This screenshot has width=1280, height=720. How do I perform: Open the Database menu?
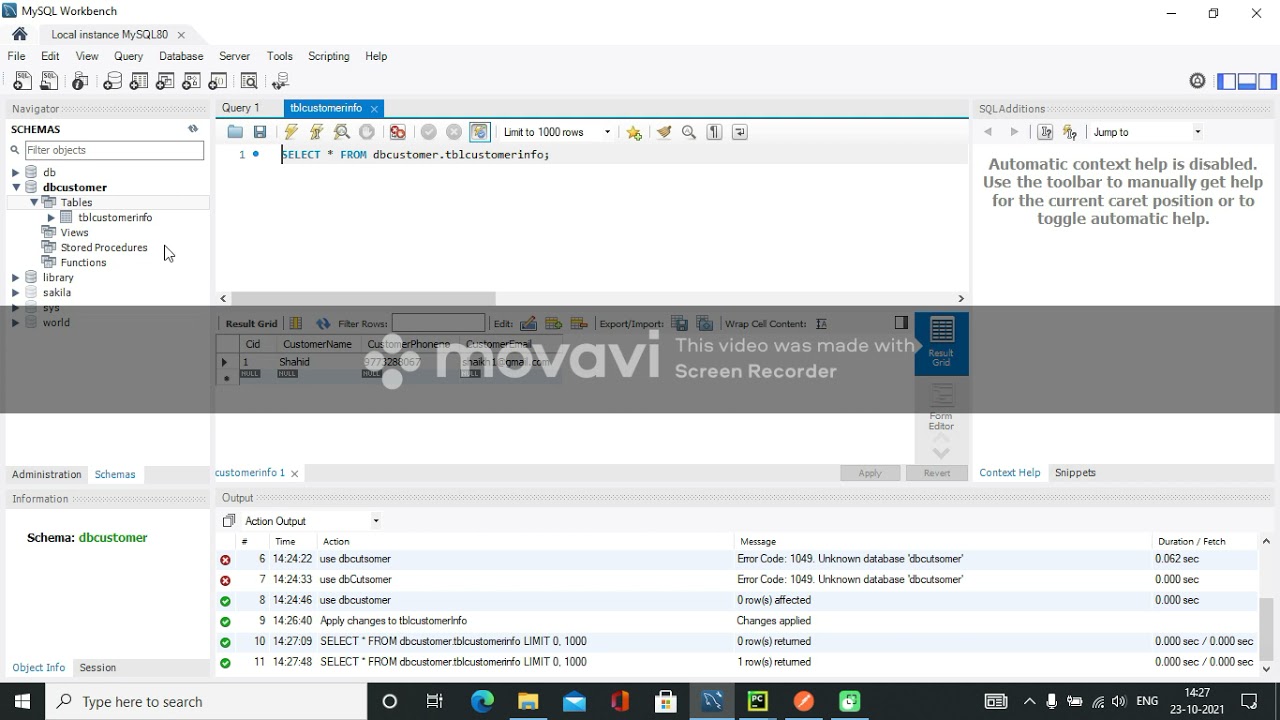(181, 56)
